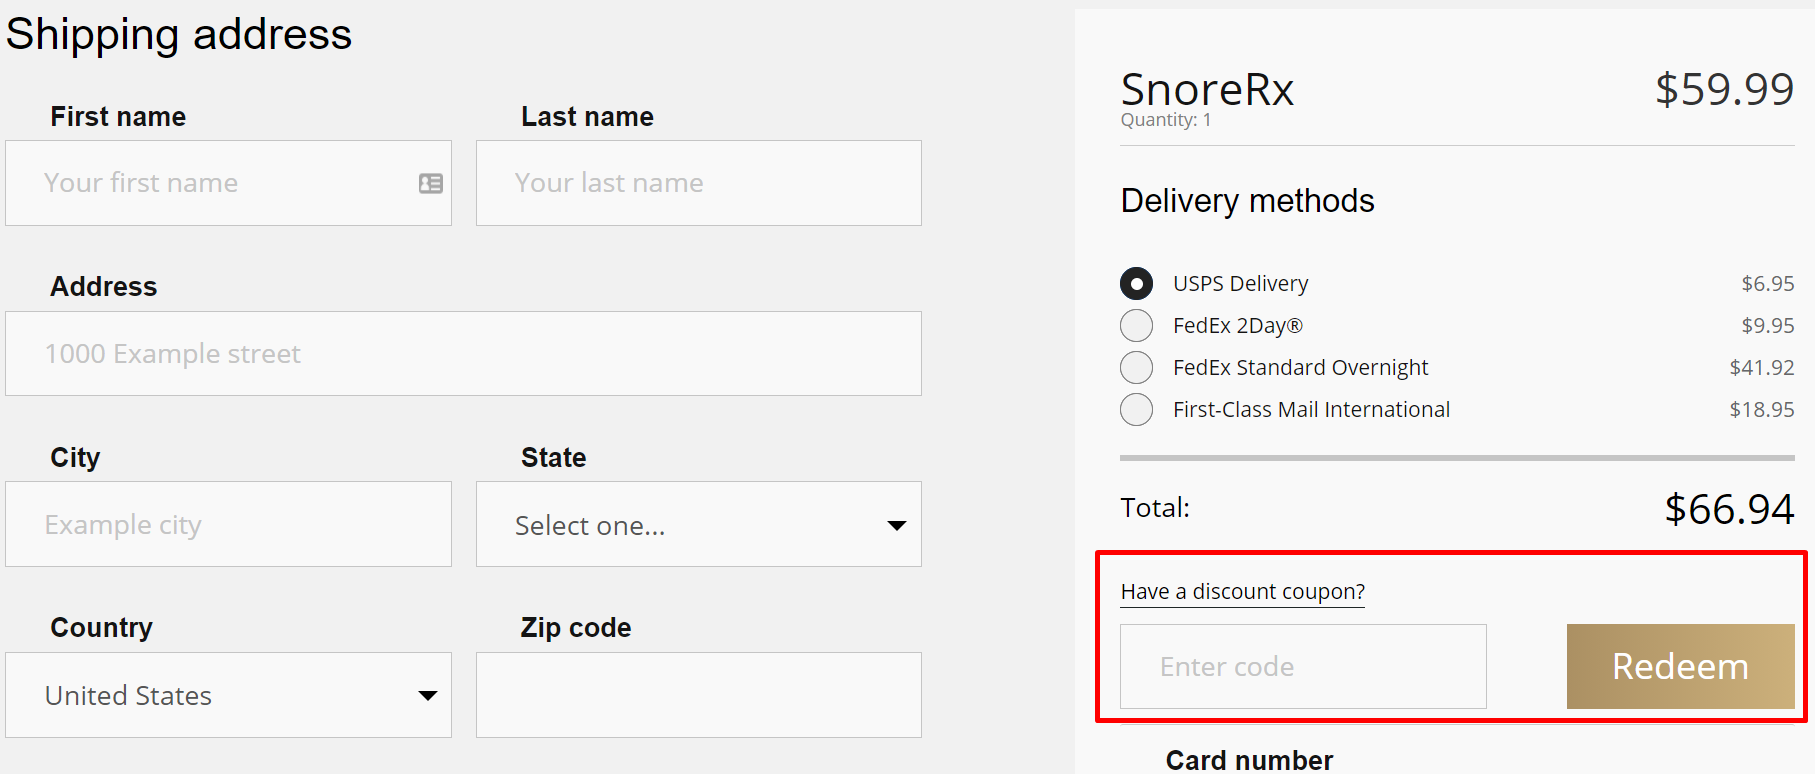Expand the Country dropdown
1815x774 pixels.
pos(228,695)
